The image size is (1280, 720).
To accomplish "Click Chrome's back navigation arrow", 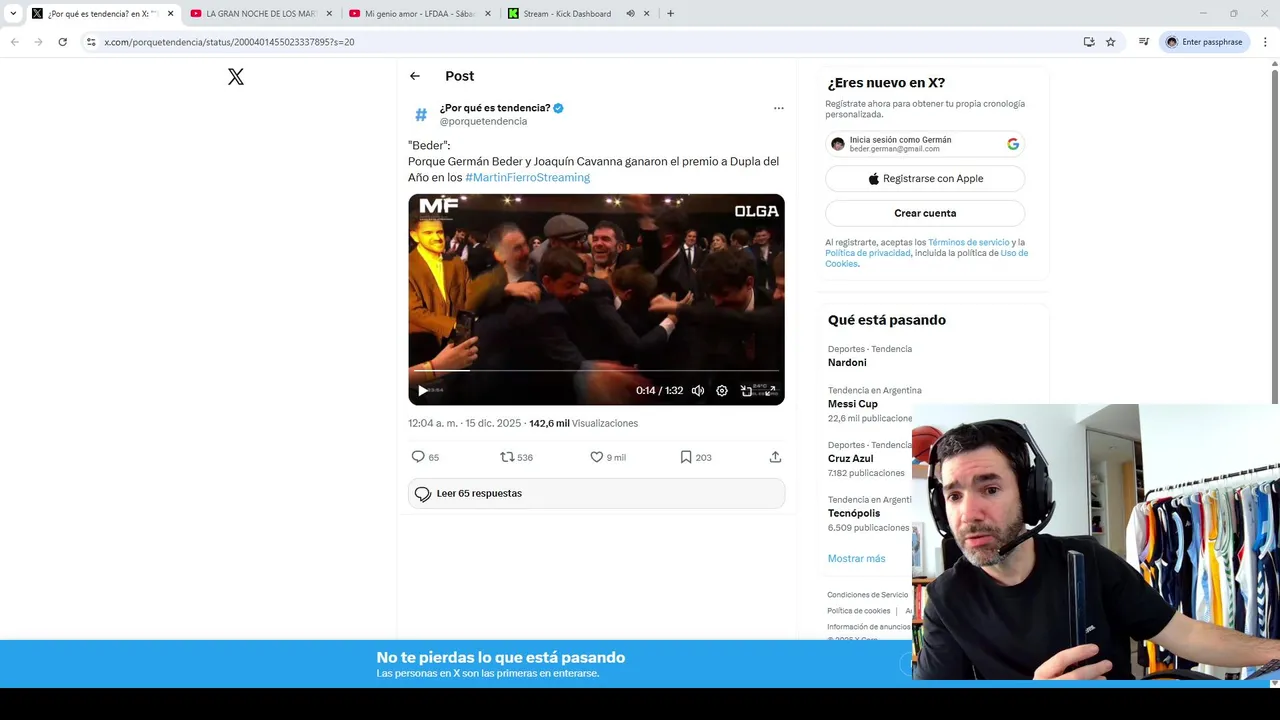I will tap(14, 42).
